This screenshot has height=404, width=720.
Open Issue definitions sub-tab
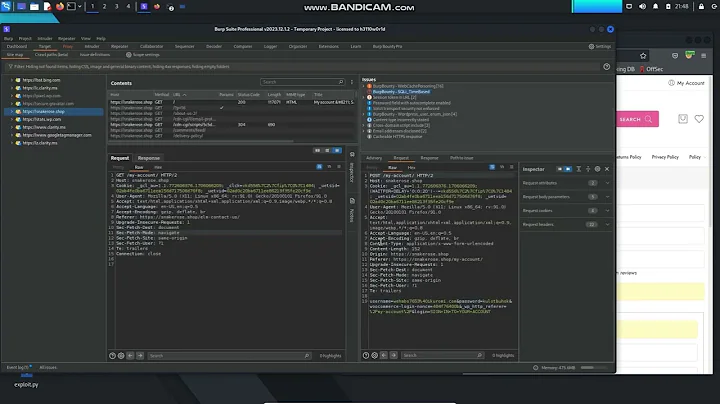tap(95, 55)
